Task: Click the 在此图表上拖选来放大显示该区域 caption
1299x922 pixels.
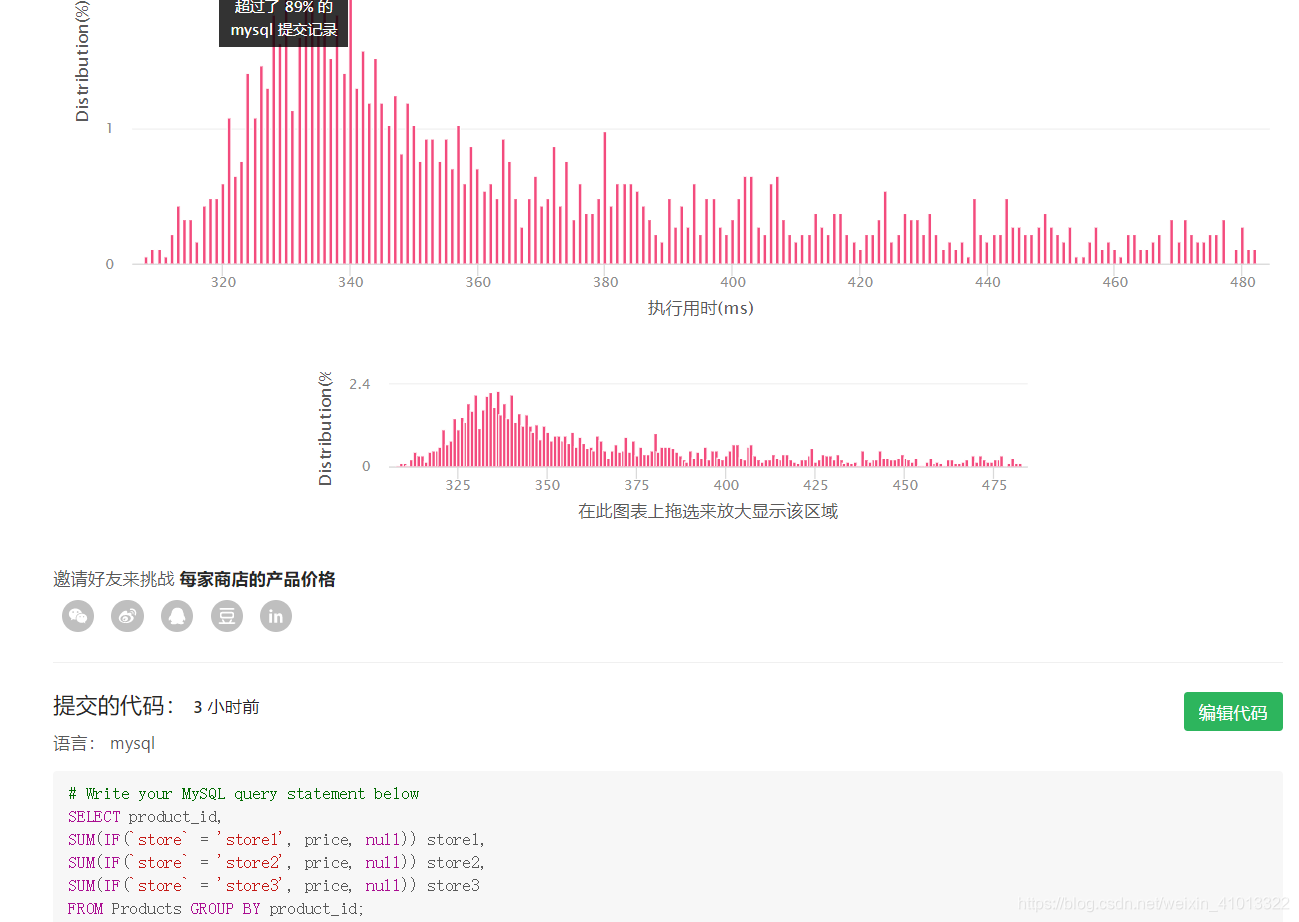Action: pos(708,511)
